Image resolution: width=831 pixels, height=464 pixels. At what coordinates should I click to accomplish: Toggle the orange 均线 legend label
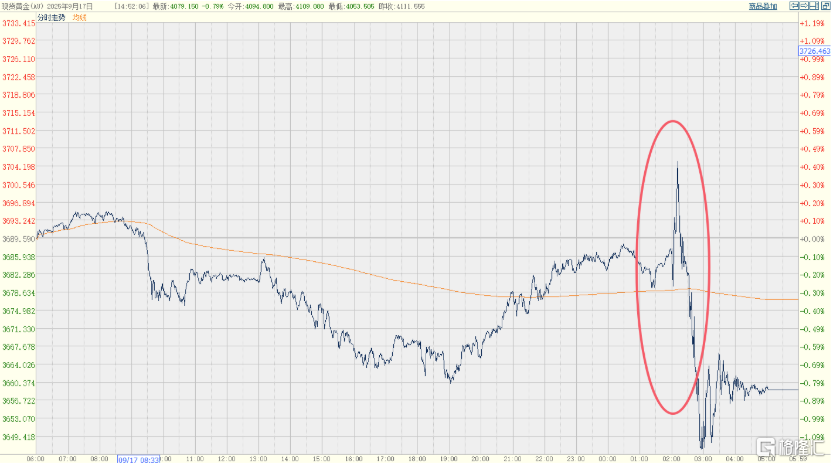click(79, 18)
